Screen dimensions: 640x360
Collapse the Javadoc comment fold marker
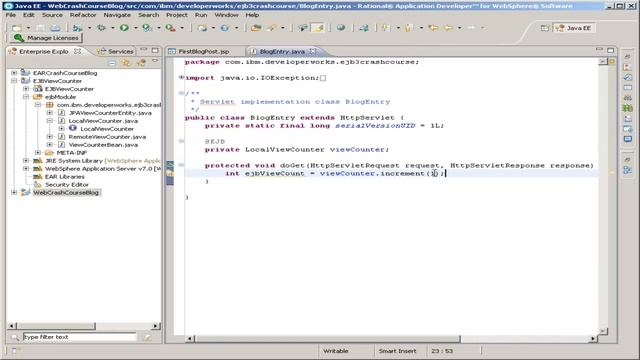pos(181,93)
